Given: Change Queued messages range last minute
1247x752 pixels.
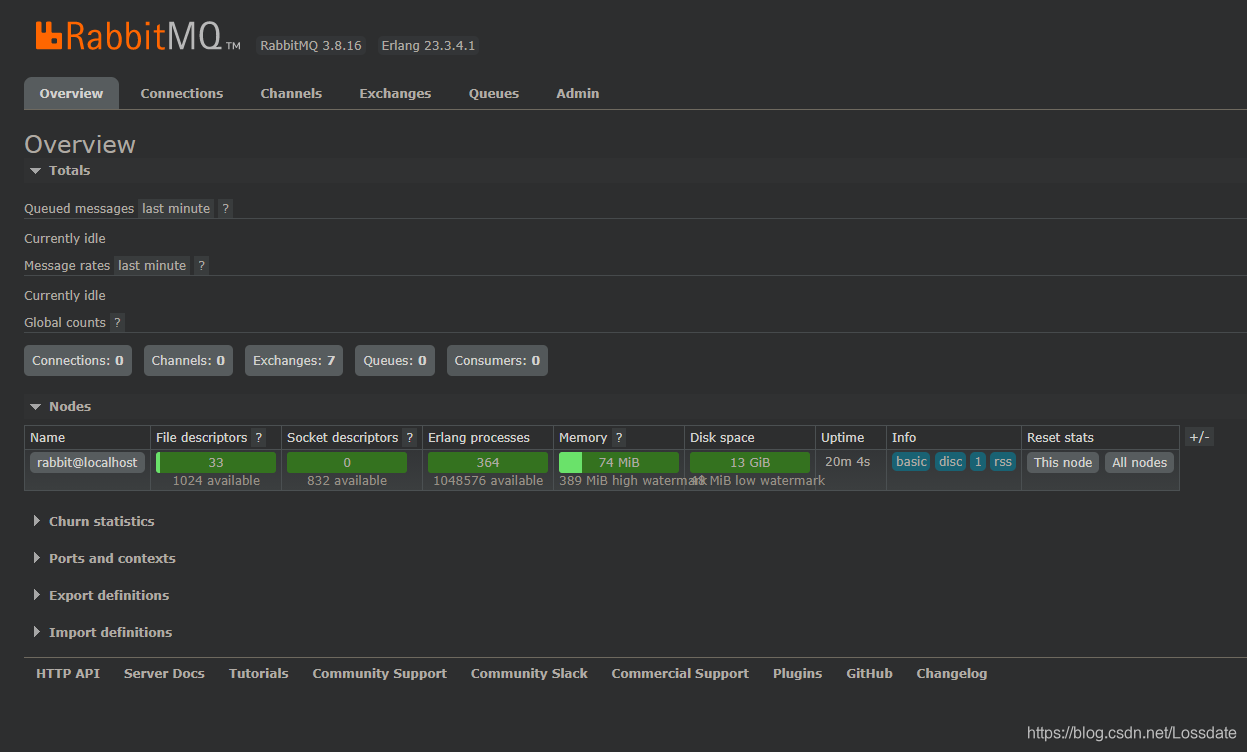Looking at the screenshot, I should point(176,209).
